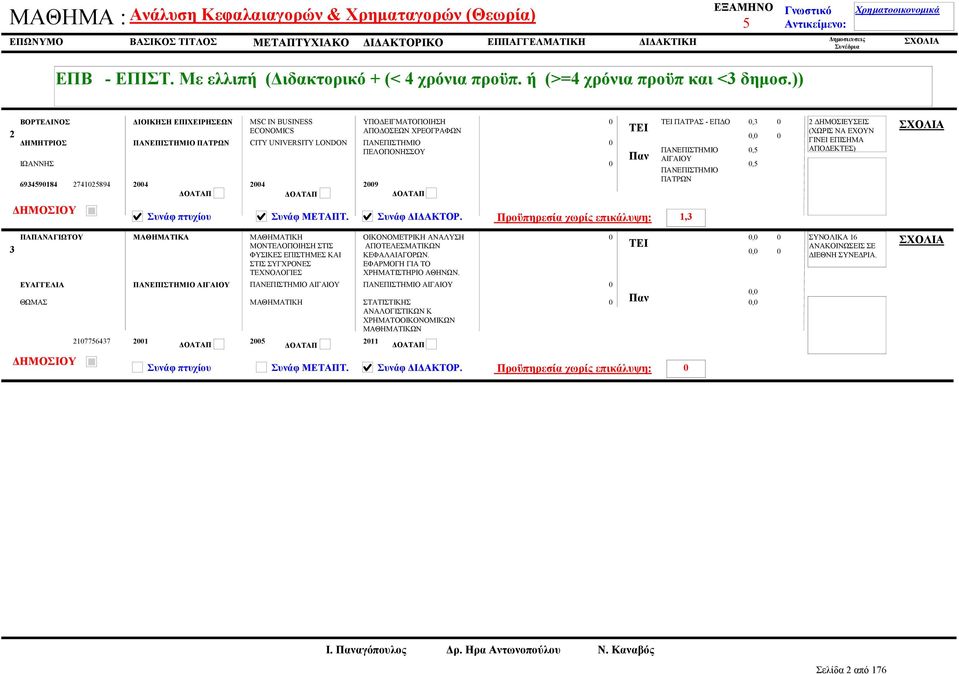Select CITY UNIVERSITY LONDON text
This screenshot has height=674, width=959.
(298, 143)
